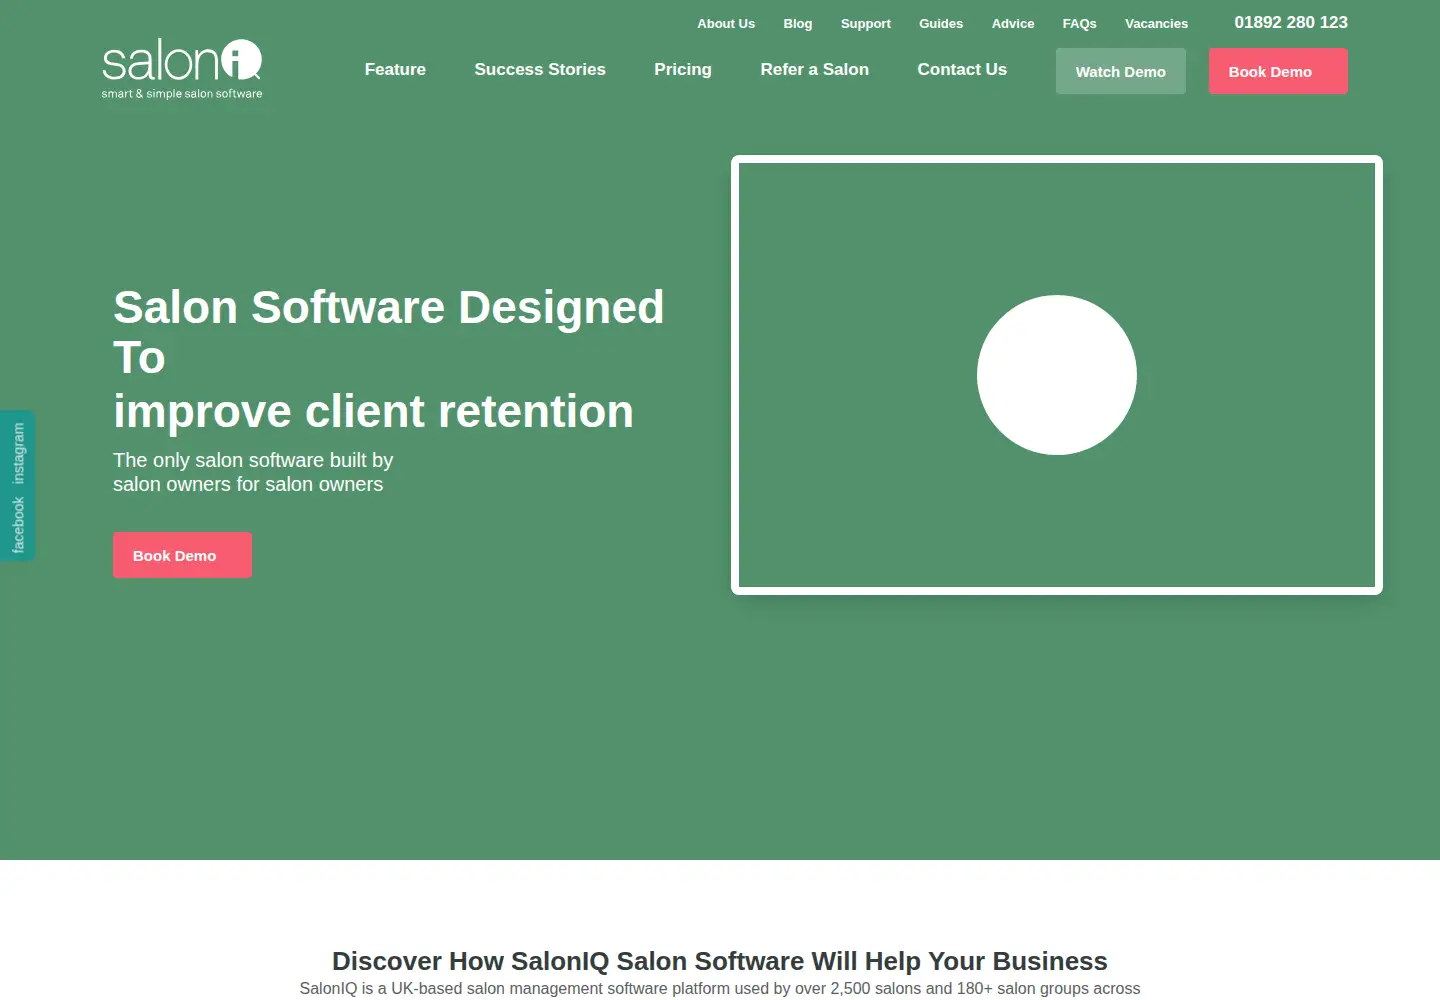This screenshot has height=1000, width=1440.
Task: Open Success Stories in main navigation
Action: pyautogui.click(x=540, y=69)
